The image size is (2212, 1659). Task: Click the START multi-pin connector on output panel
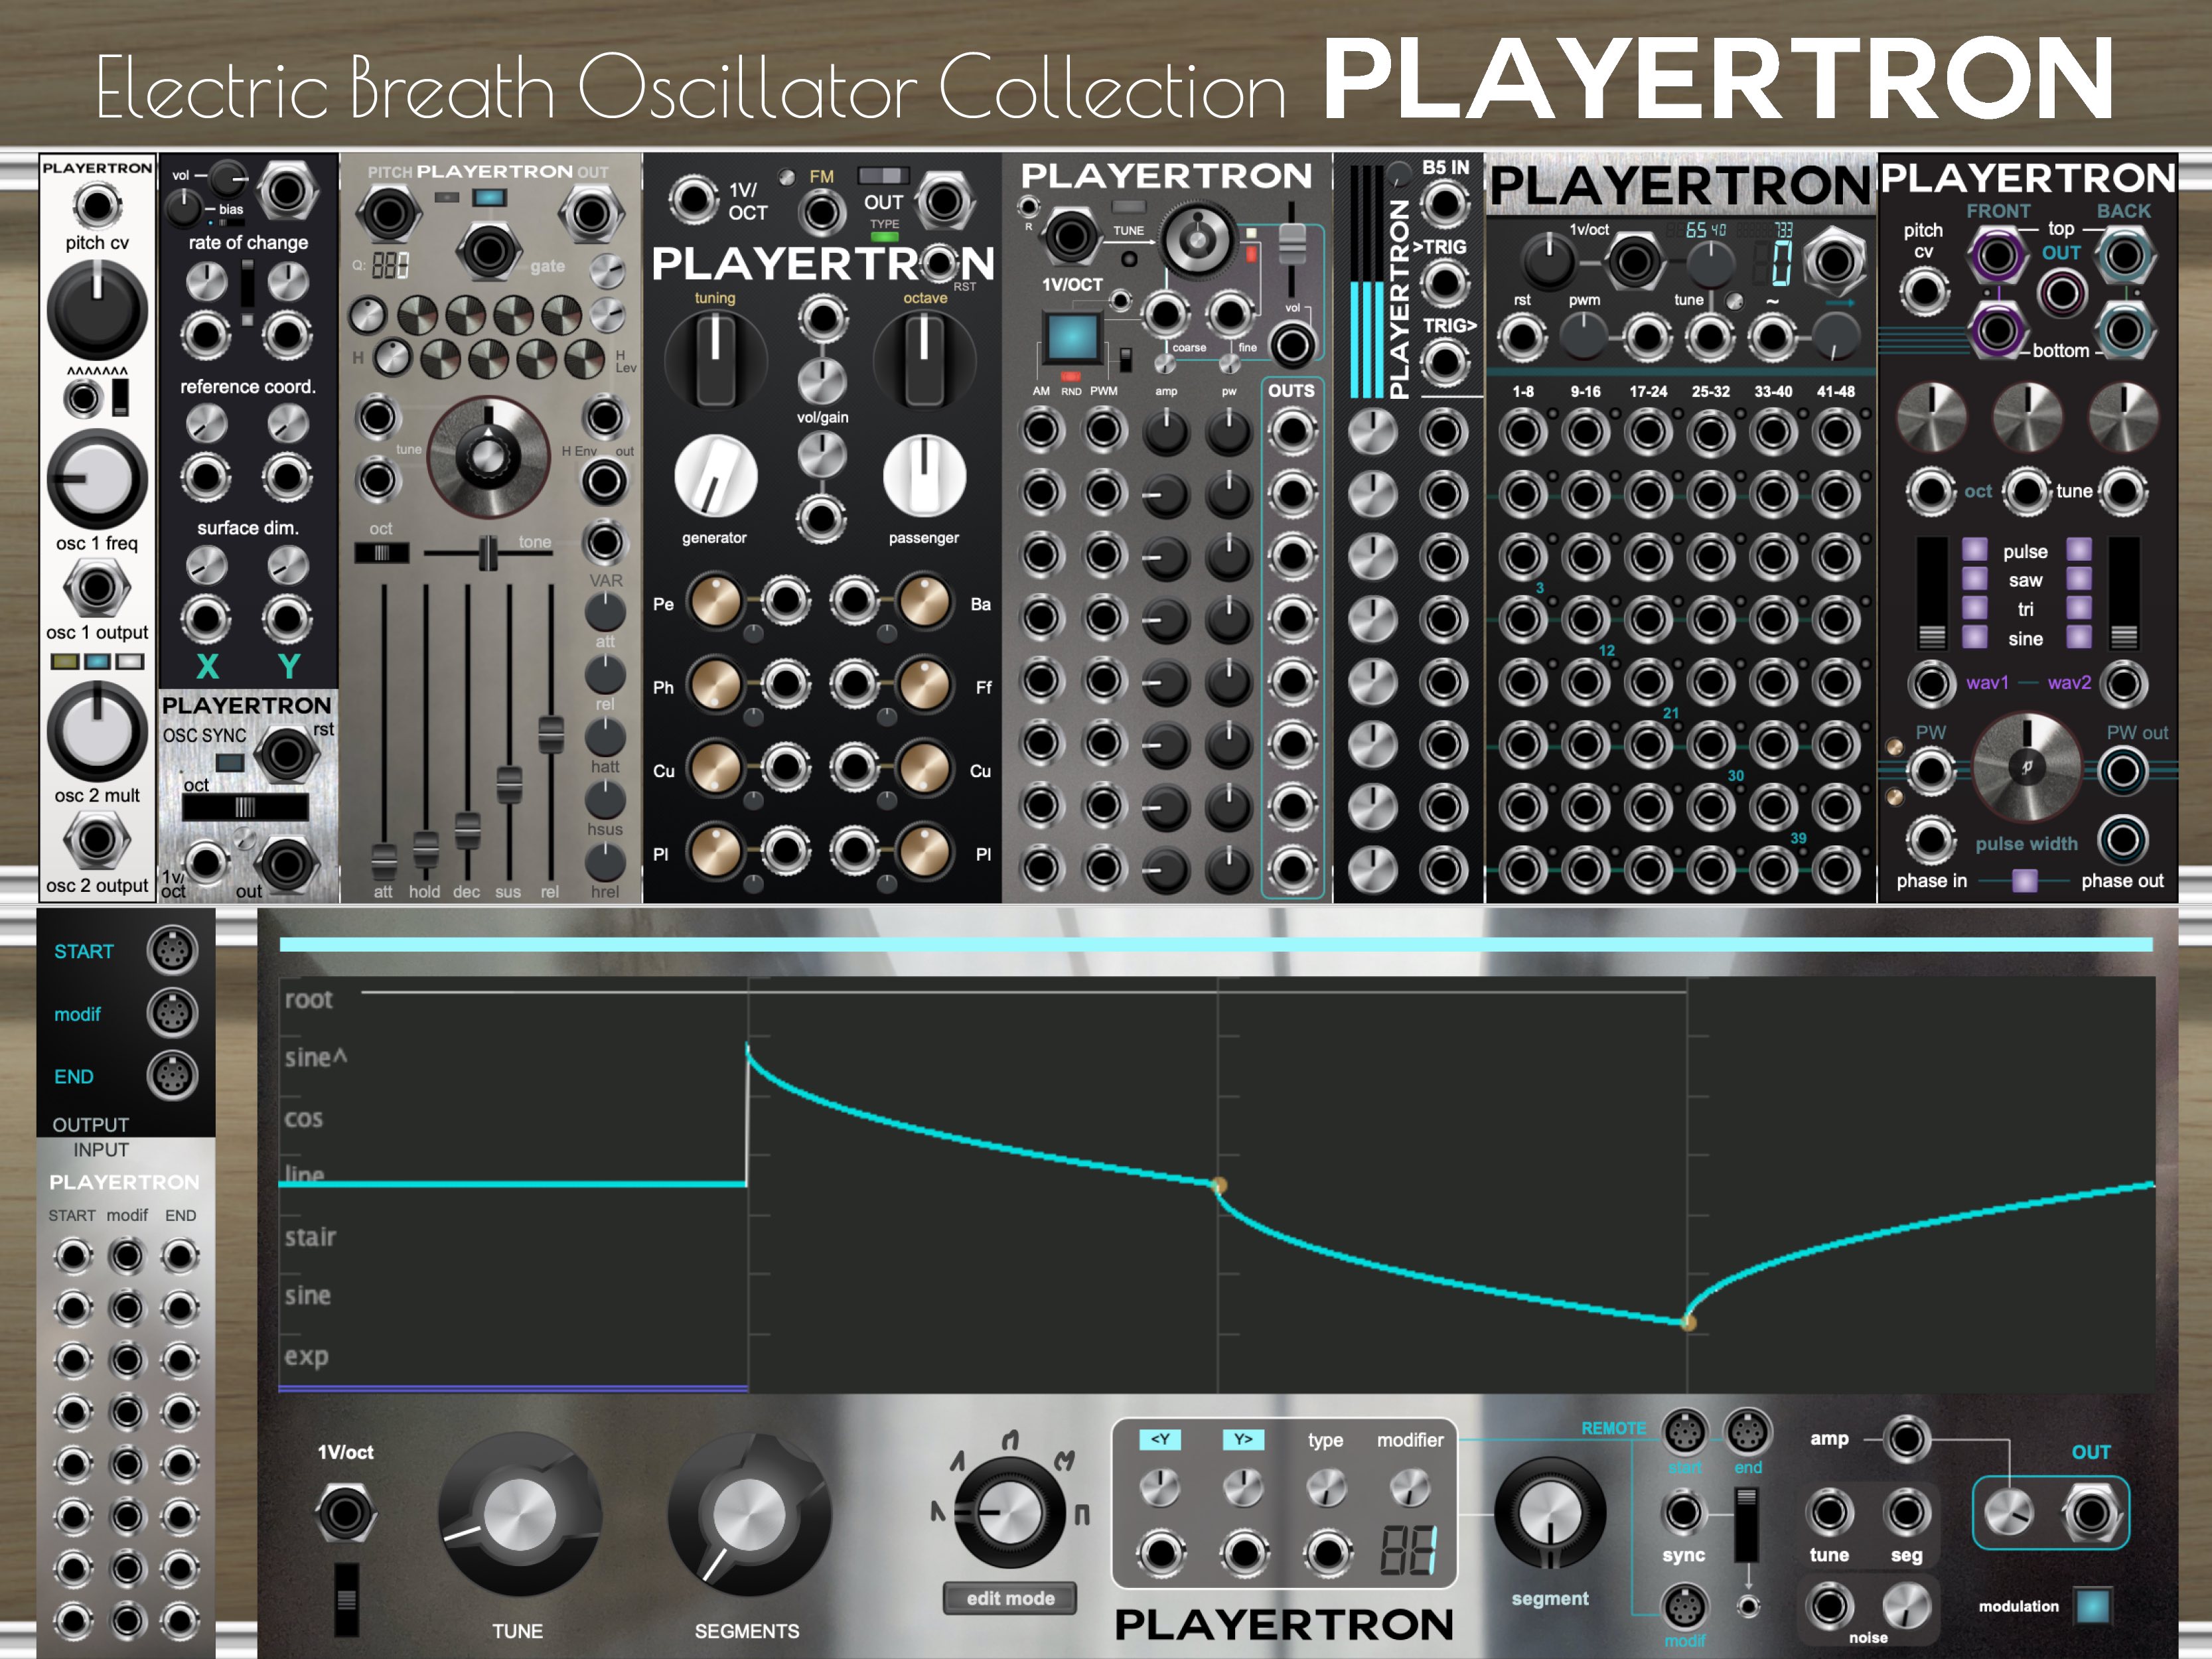(x=172, y=950)
